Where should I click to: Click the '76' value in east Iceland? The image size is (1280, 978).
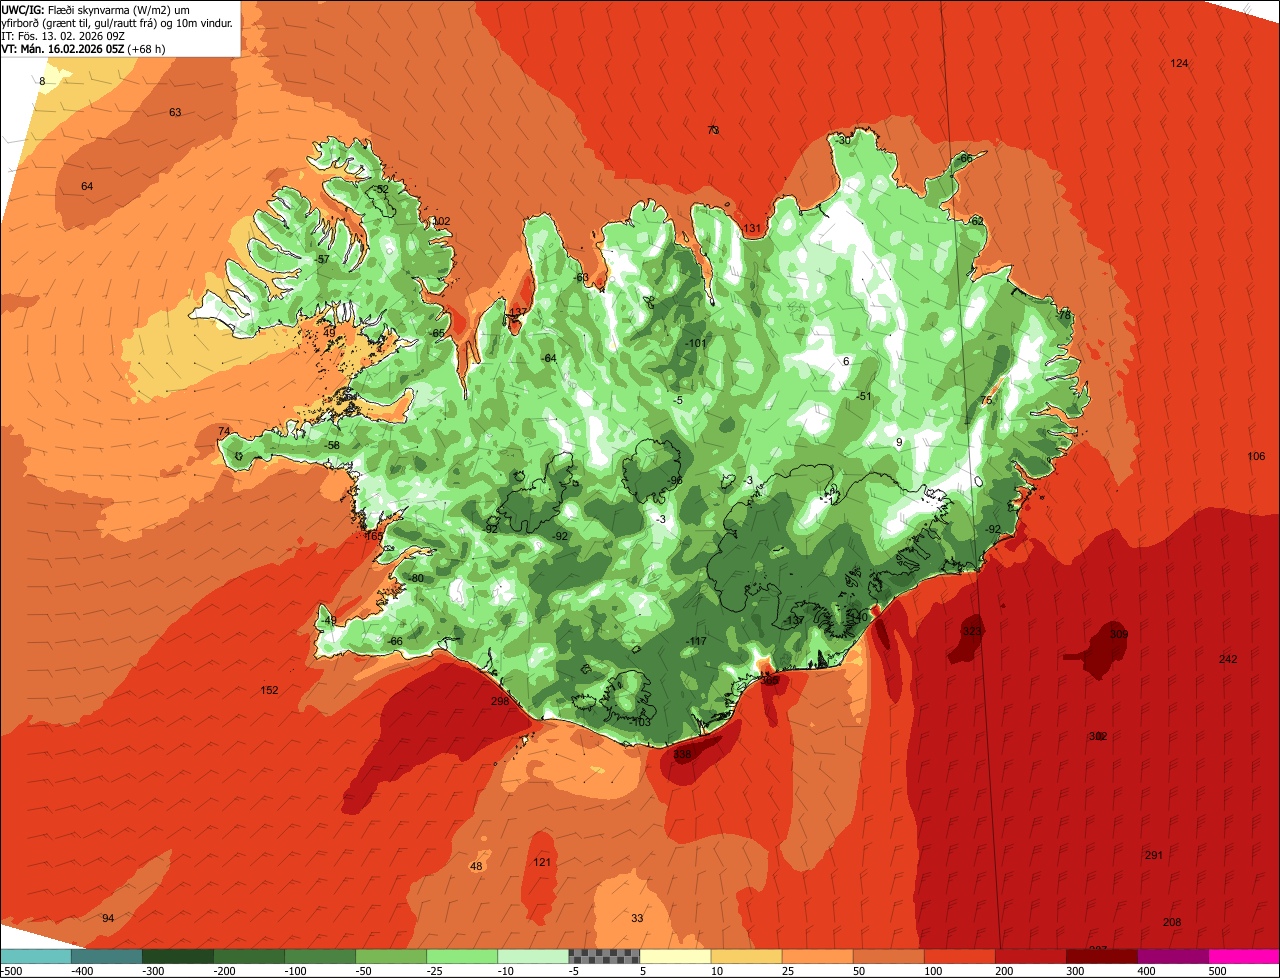point(986,401)
